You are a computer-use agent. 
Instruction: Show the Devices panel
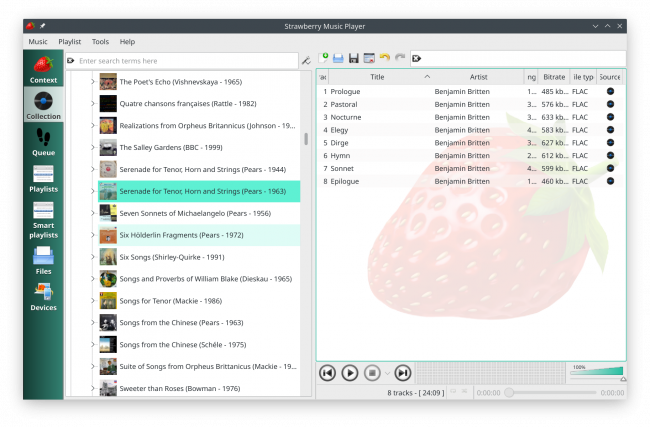43,296
